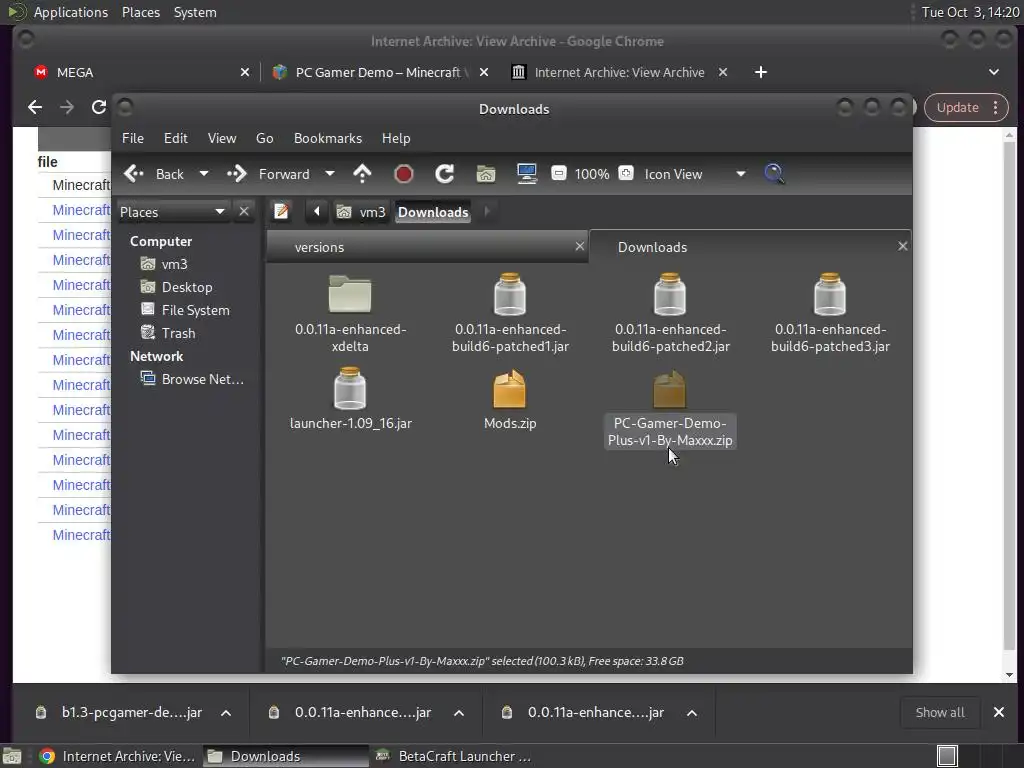Viewport: 1024px width, 768px height.
Task: Switch to BetaCraft Launcher in the taskbar
Action: [454, 756]
